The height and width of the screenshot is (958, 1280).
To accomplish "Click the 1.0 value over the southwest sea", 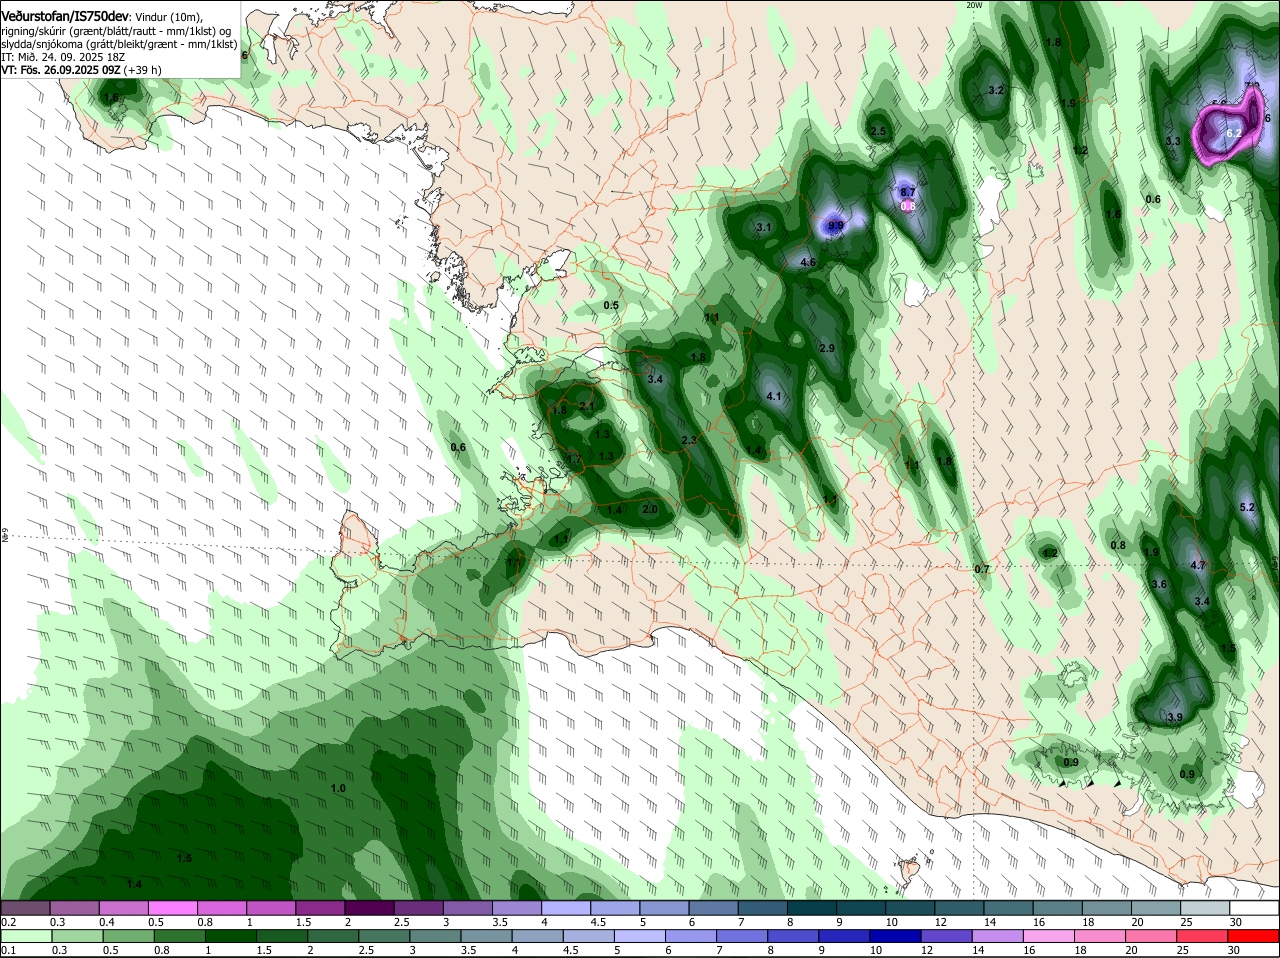I will 338,789.
